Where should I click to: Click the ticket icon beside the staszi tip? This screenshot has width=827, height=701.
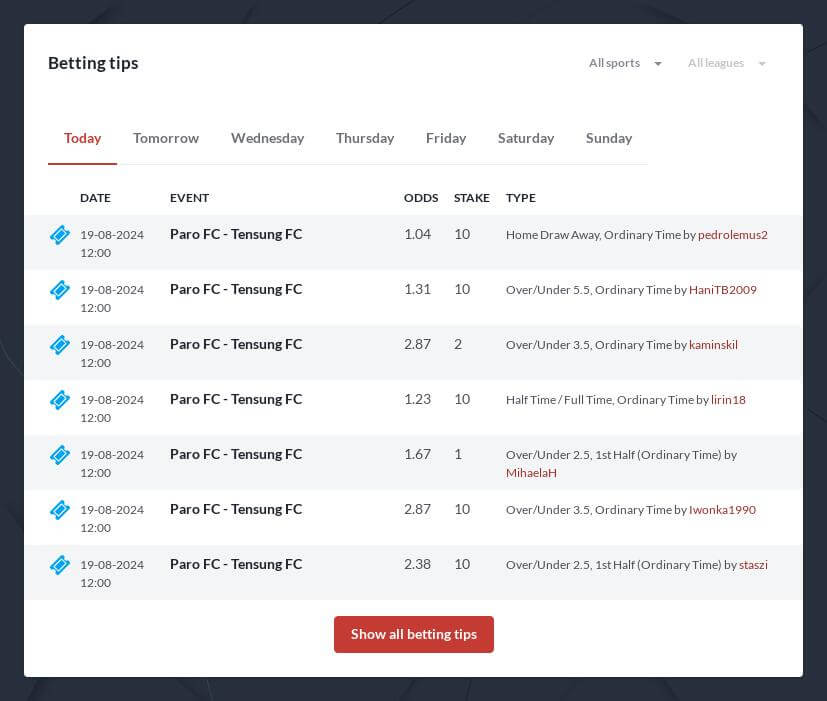pos(60,564)
